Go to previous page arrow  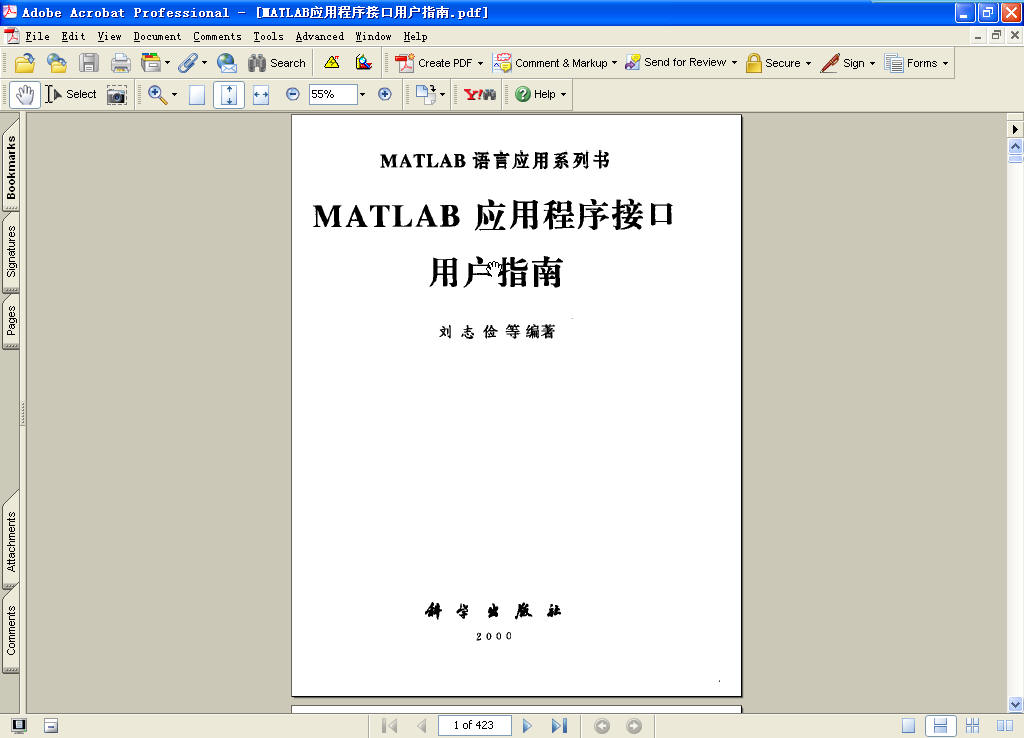click(422, 726)
